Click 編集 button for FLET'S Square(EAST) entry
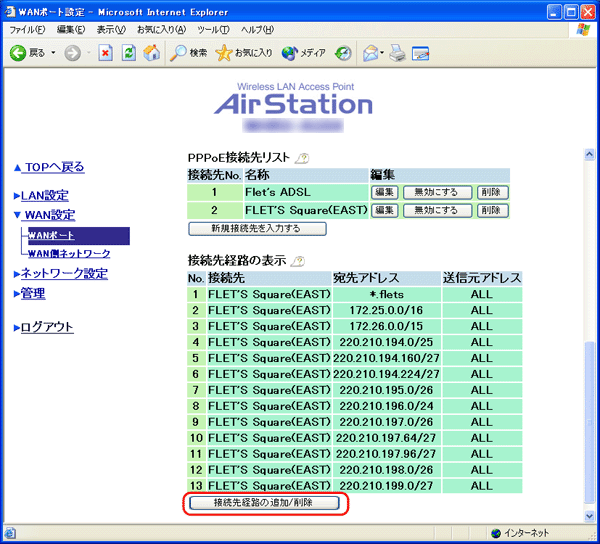This screenshot has height=544, width=600. tap(385, 210)
